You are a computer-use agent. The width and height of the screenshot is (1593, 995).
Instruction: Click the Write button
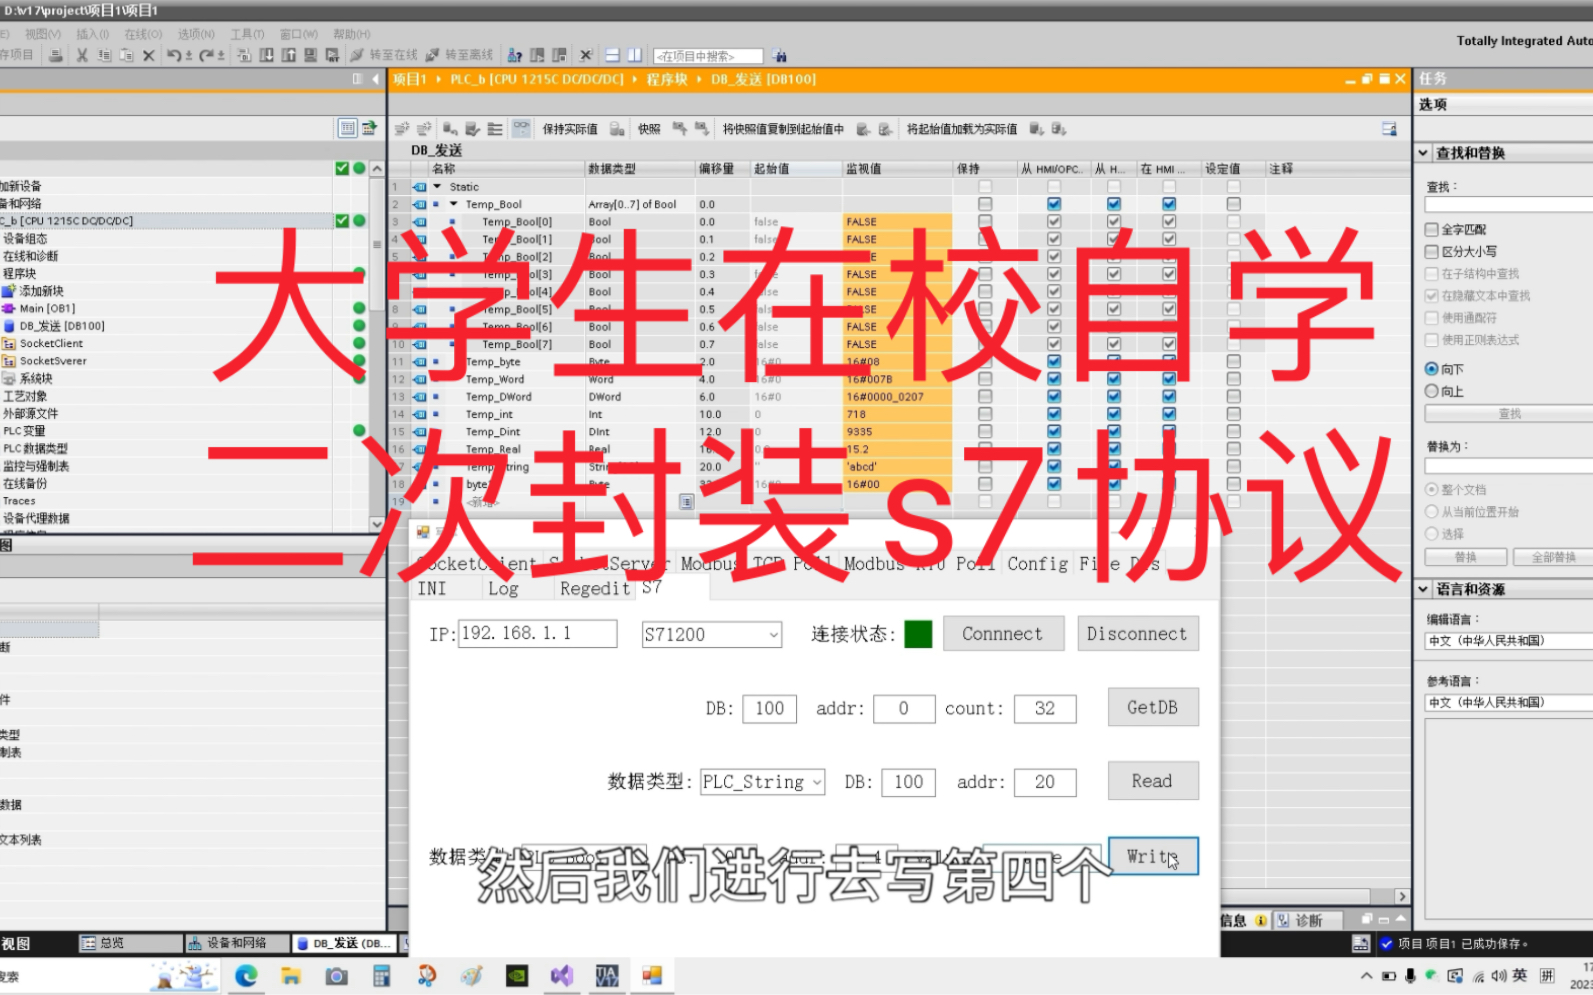[1153, 856]
